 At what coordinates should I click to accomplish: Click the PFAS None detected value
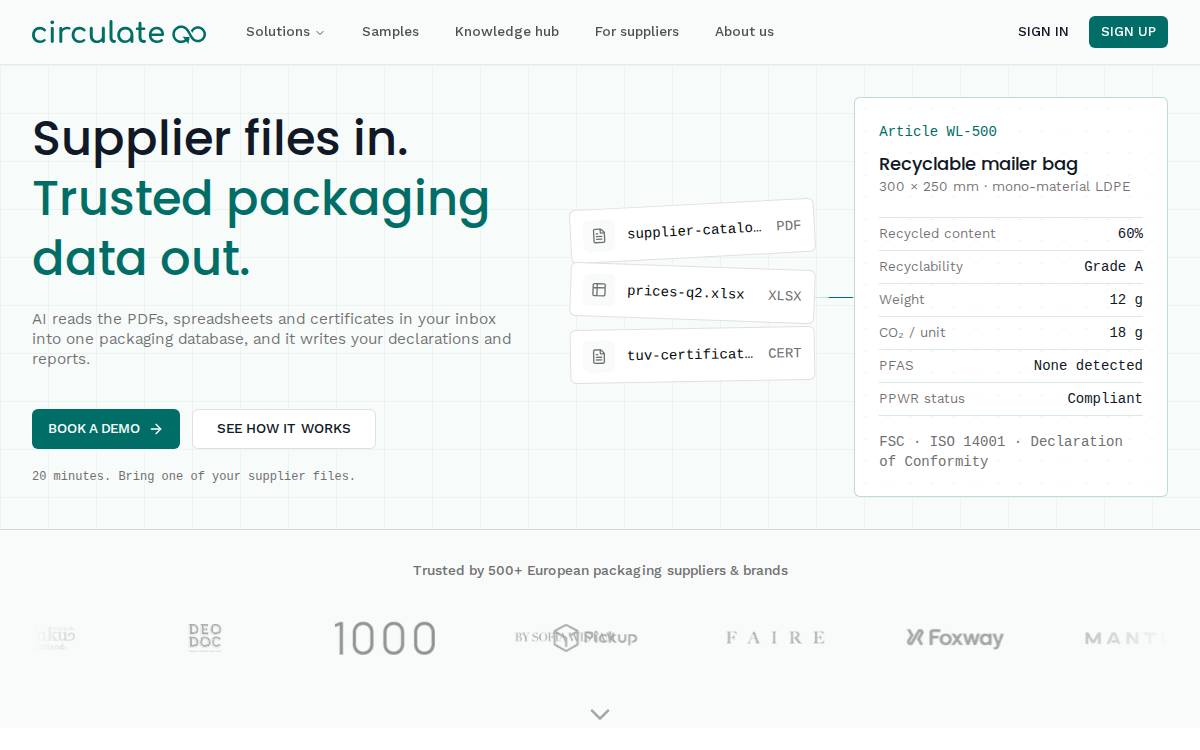pos(1088,366)
